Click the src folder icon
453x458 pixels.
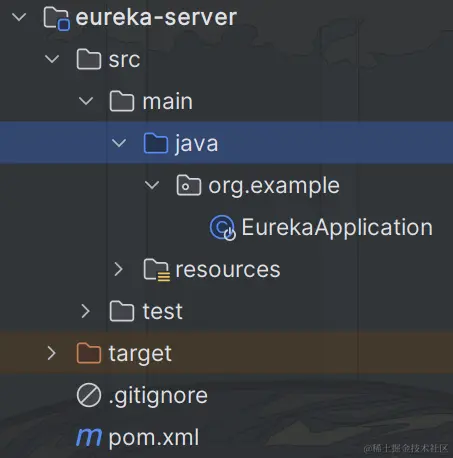click(x=89, y=59)
